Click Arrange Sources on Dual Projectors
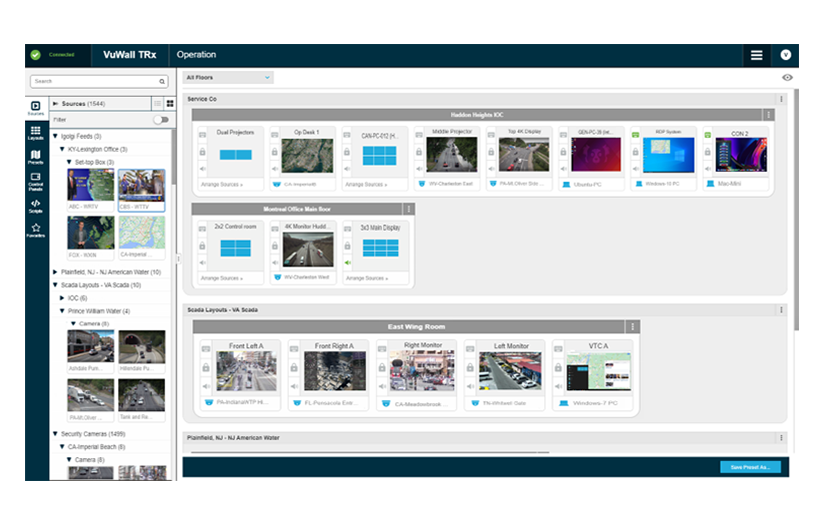Screen dimensions: 825x525 [221, 184]
